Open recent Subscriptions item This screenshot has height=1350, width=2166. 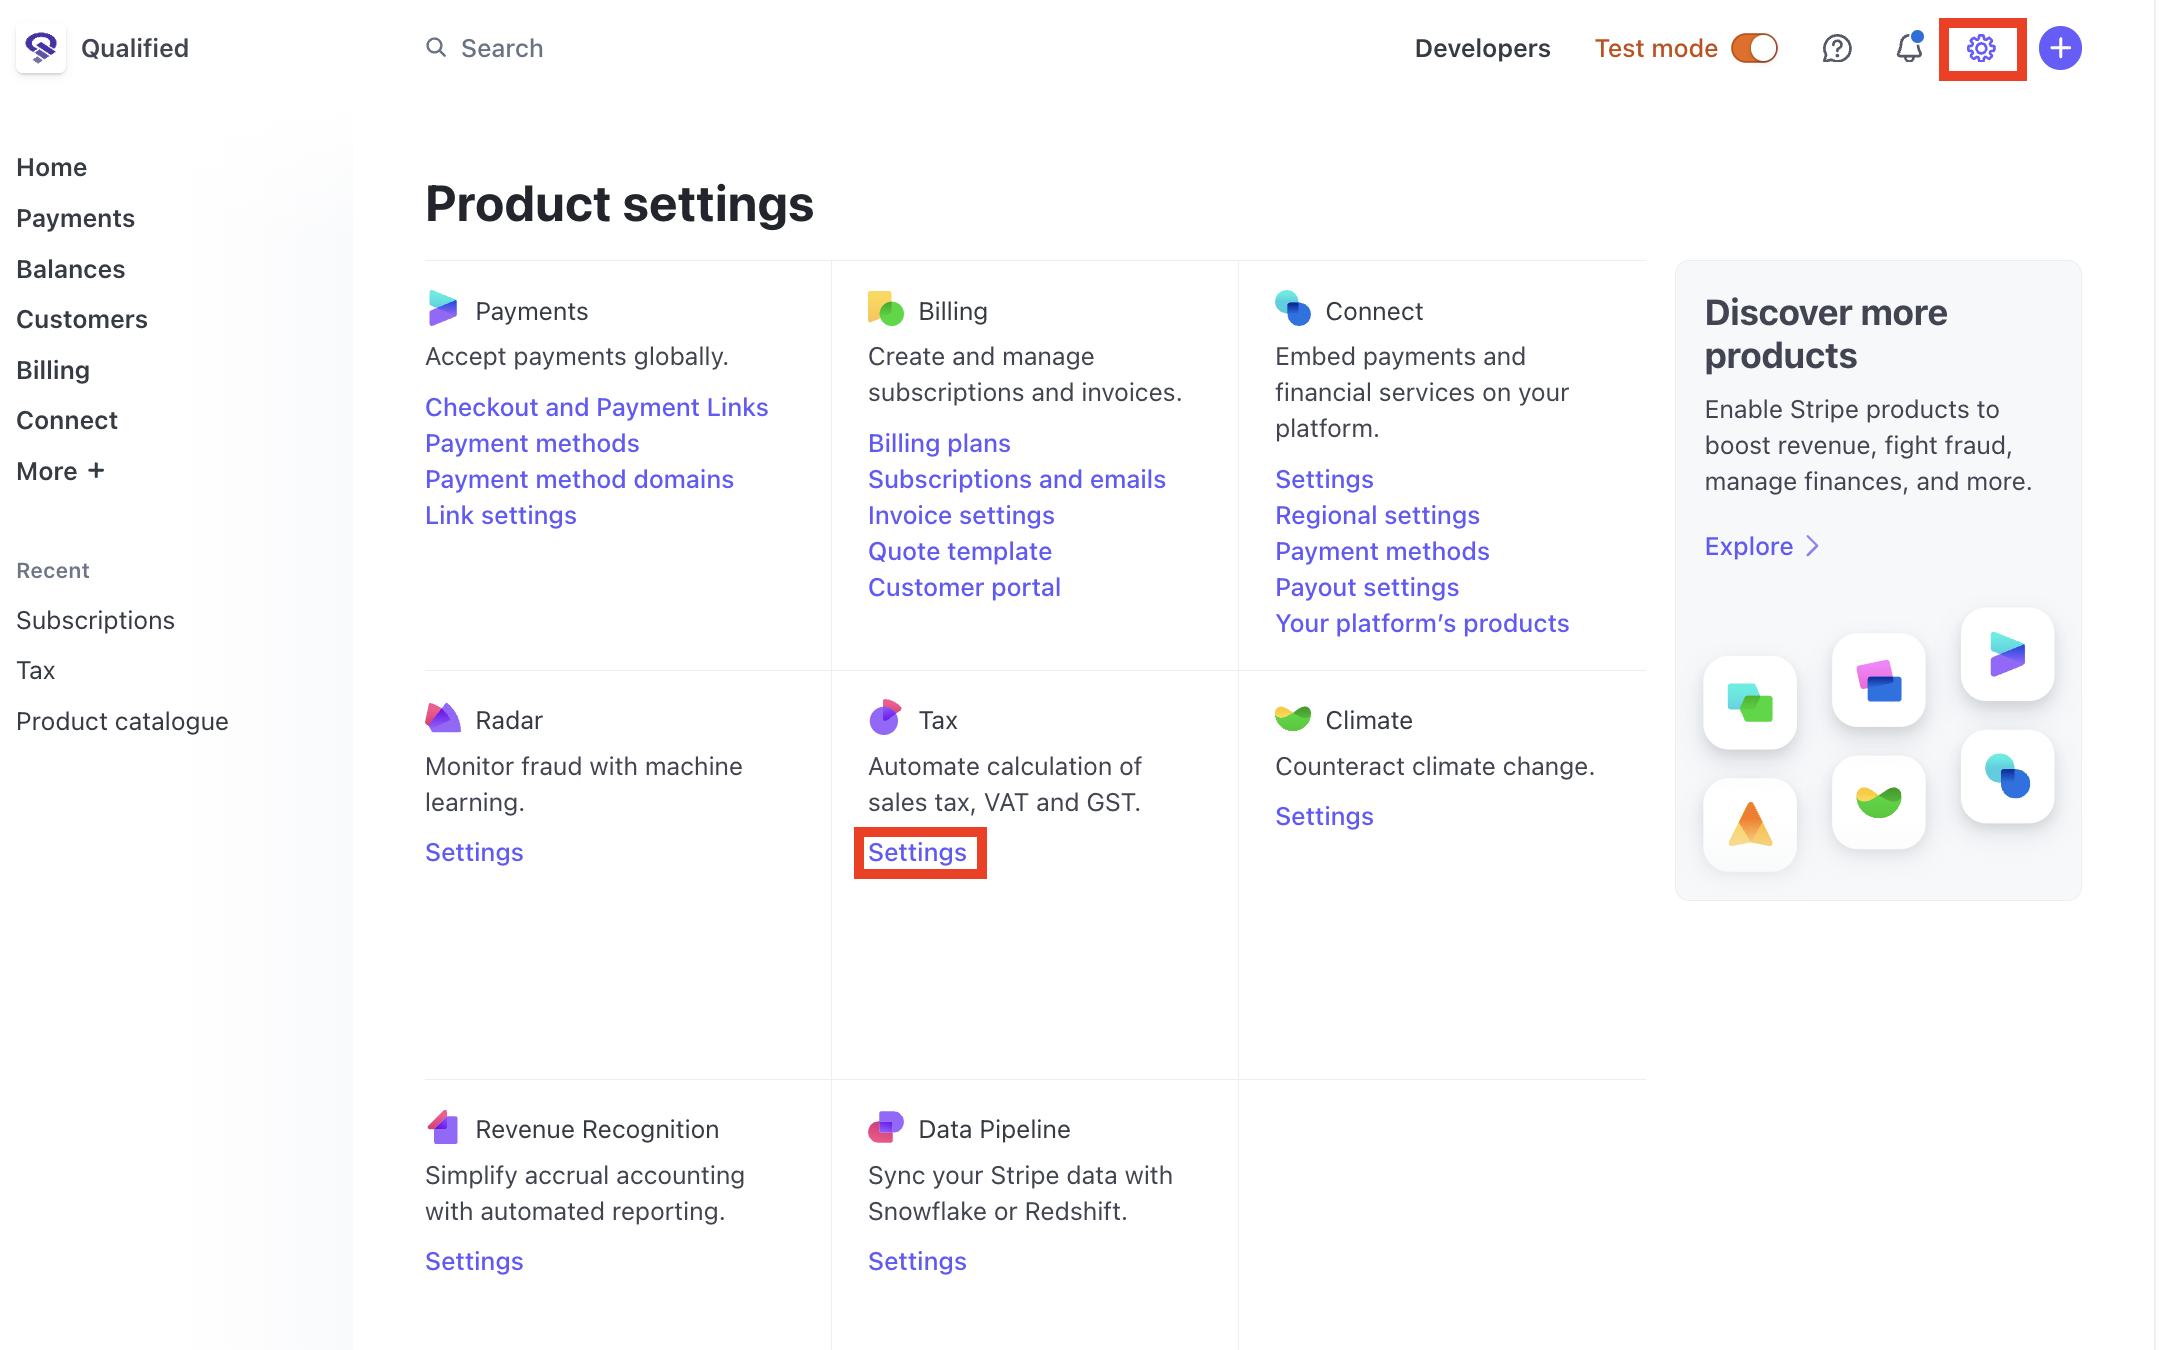[95, 620]
